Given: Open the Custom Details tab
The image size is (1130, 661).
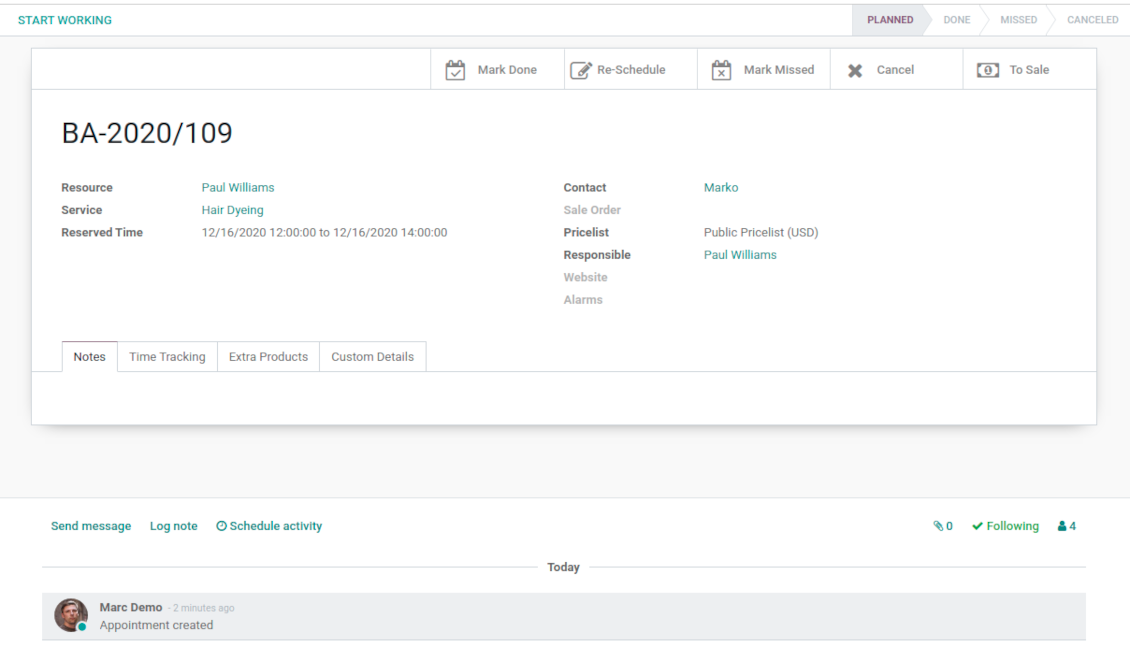Looking at the screenshot, I should click(372, 357).
